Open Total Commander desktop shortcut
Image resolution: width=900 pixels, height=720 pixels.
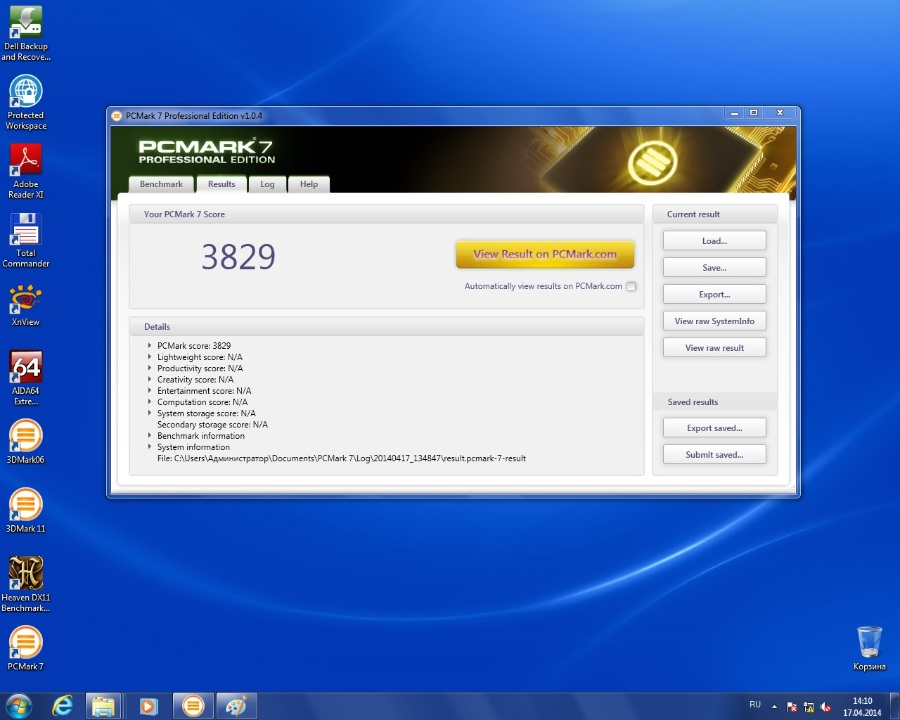[x=26, y=240]
